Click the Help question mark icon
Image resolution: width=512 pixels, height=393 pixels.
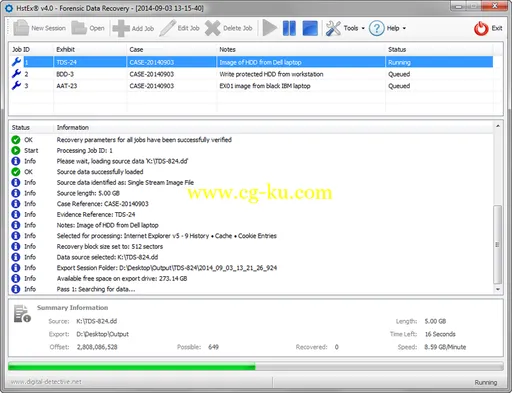[377, 28]
